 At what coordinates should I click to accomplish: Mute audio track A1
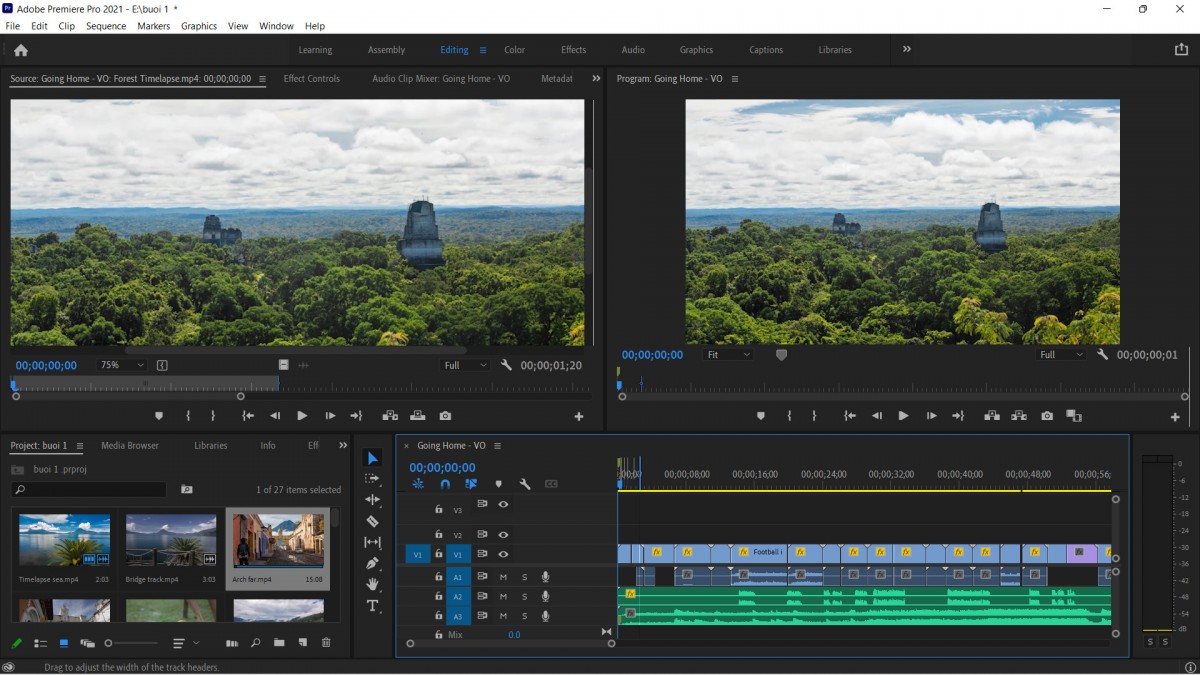(503, 577)
